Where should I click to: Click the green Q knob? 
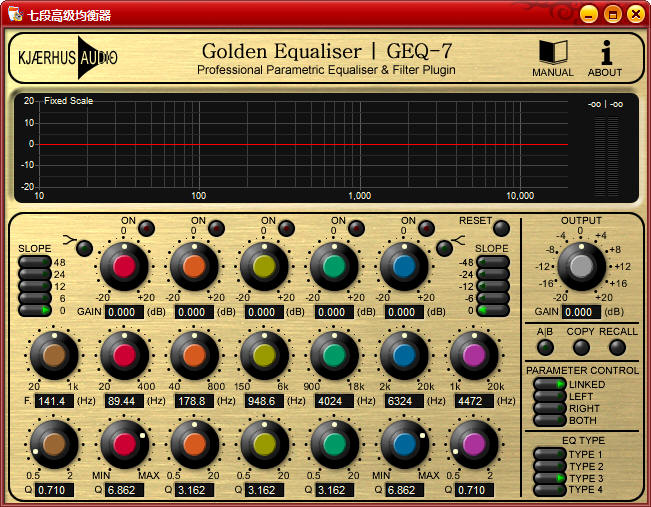334,444
